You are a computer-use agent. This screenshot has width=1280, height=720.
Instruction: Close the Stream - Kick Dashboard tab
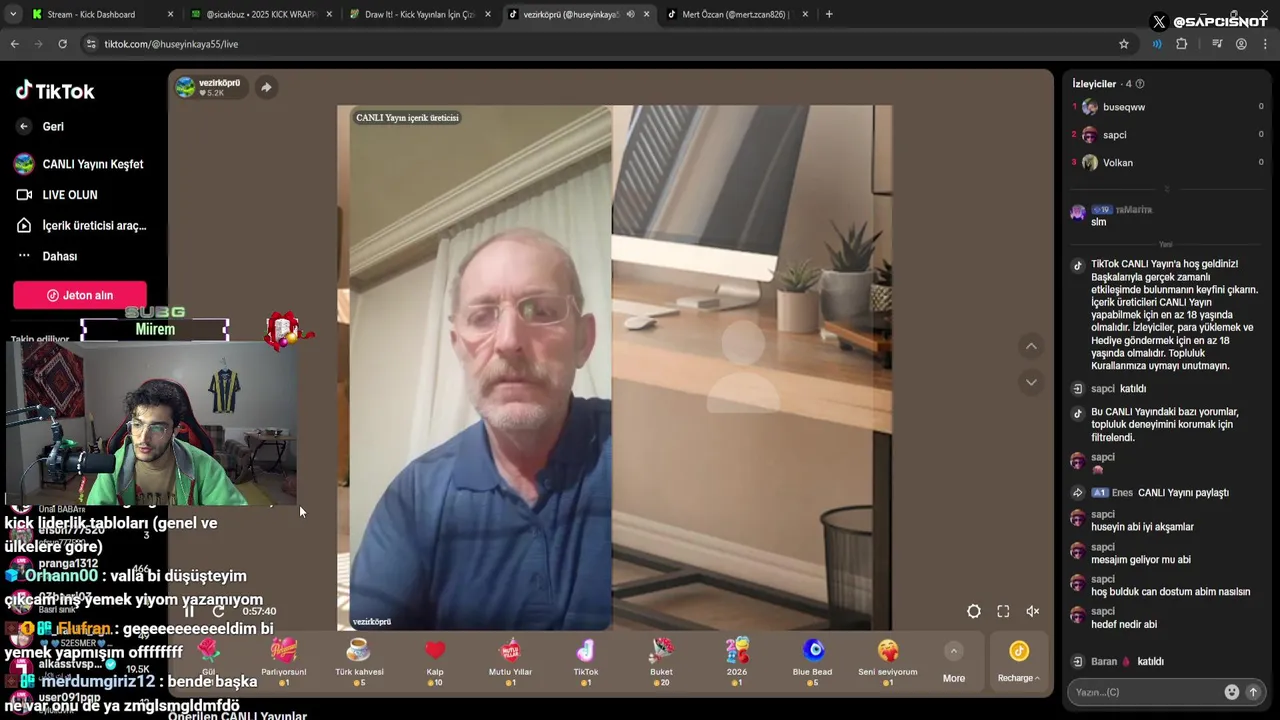[x=170, y=14]
